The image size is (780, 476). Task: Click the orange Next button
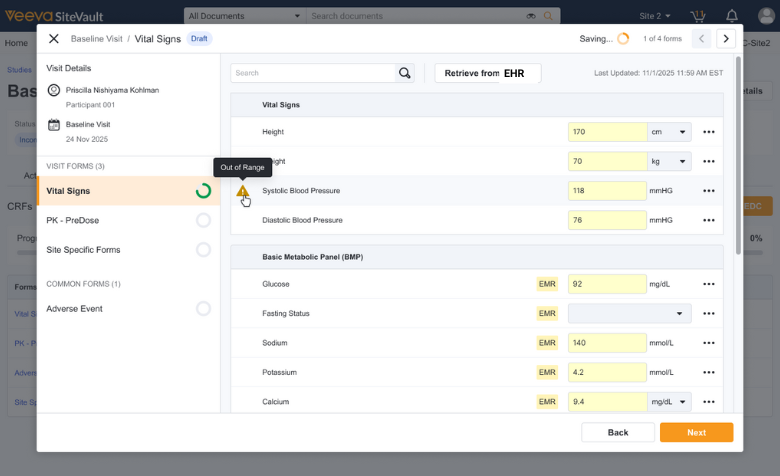[x=696, y=432]
